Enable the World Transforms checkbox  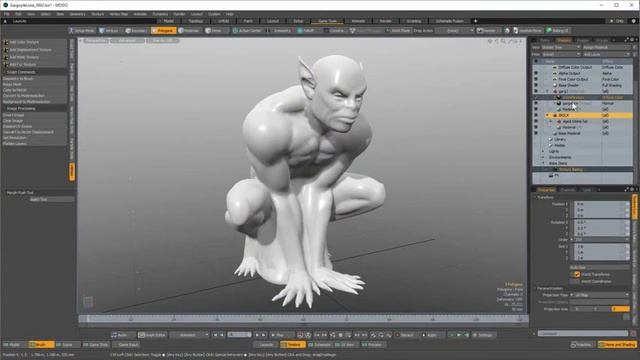577,275
